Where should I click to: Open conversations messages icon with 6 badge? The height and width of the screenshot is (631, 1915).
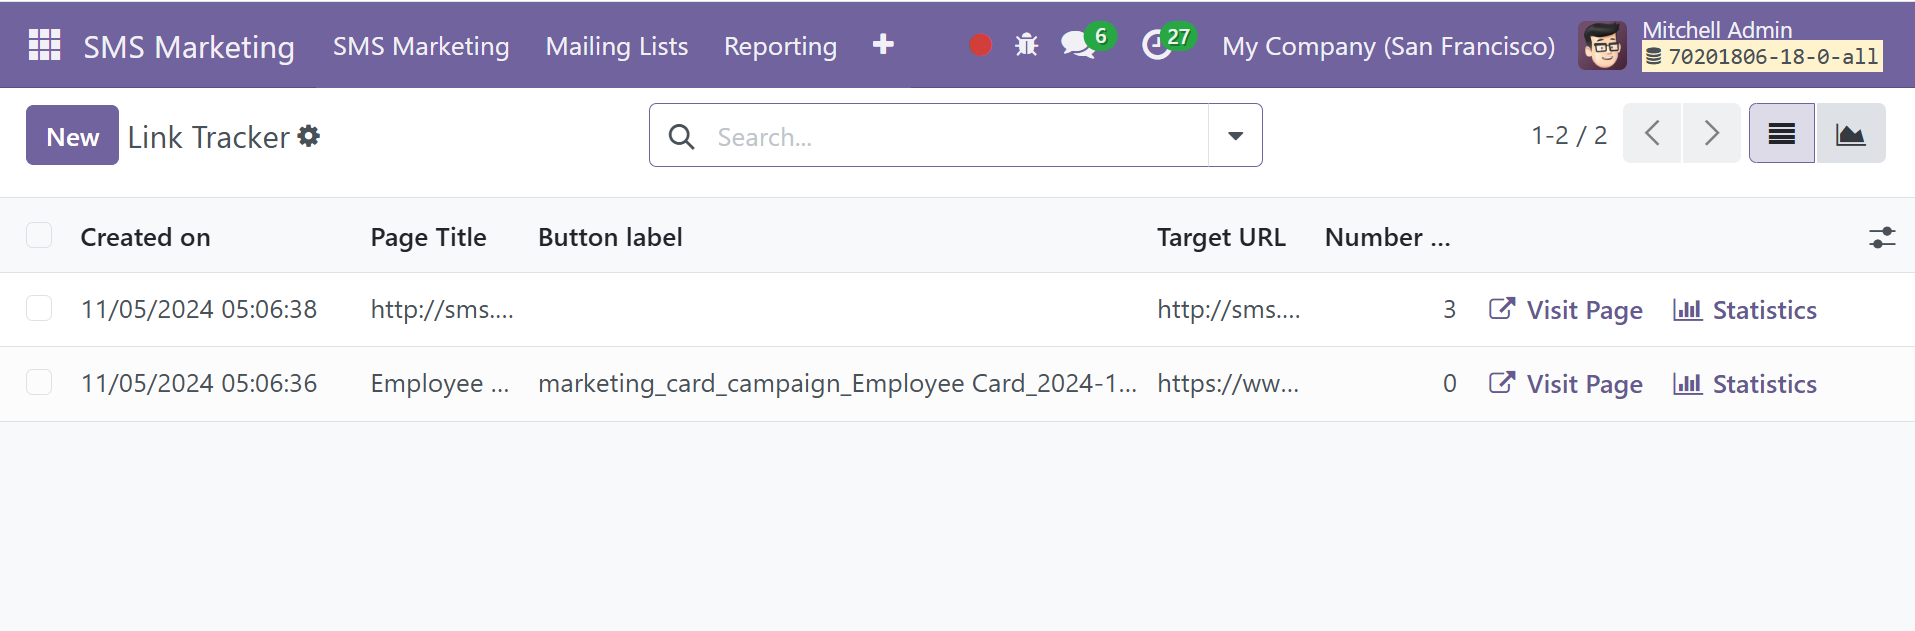pyautogui.click(x=1086, y=43)
